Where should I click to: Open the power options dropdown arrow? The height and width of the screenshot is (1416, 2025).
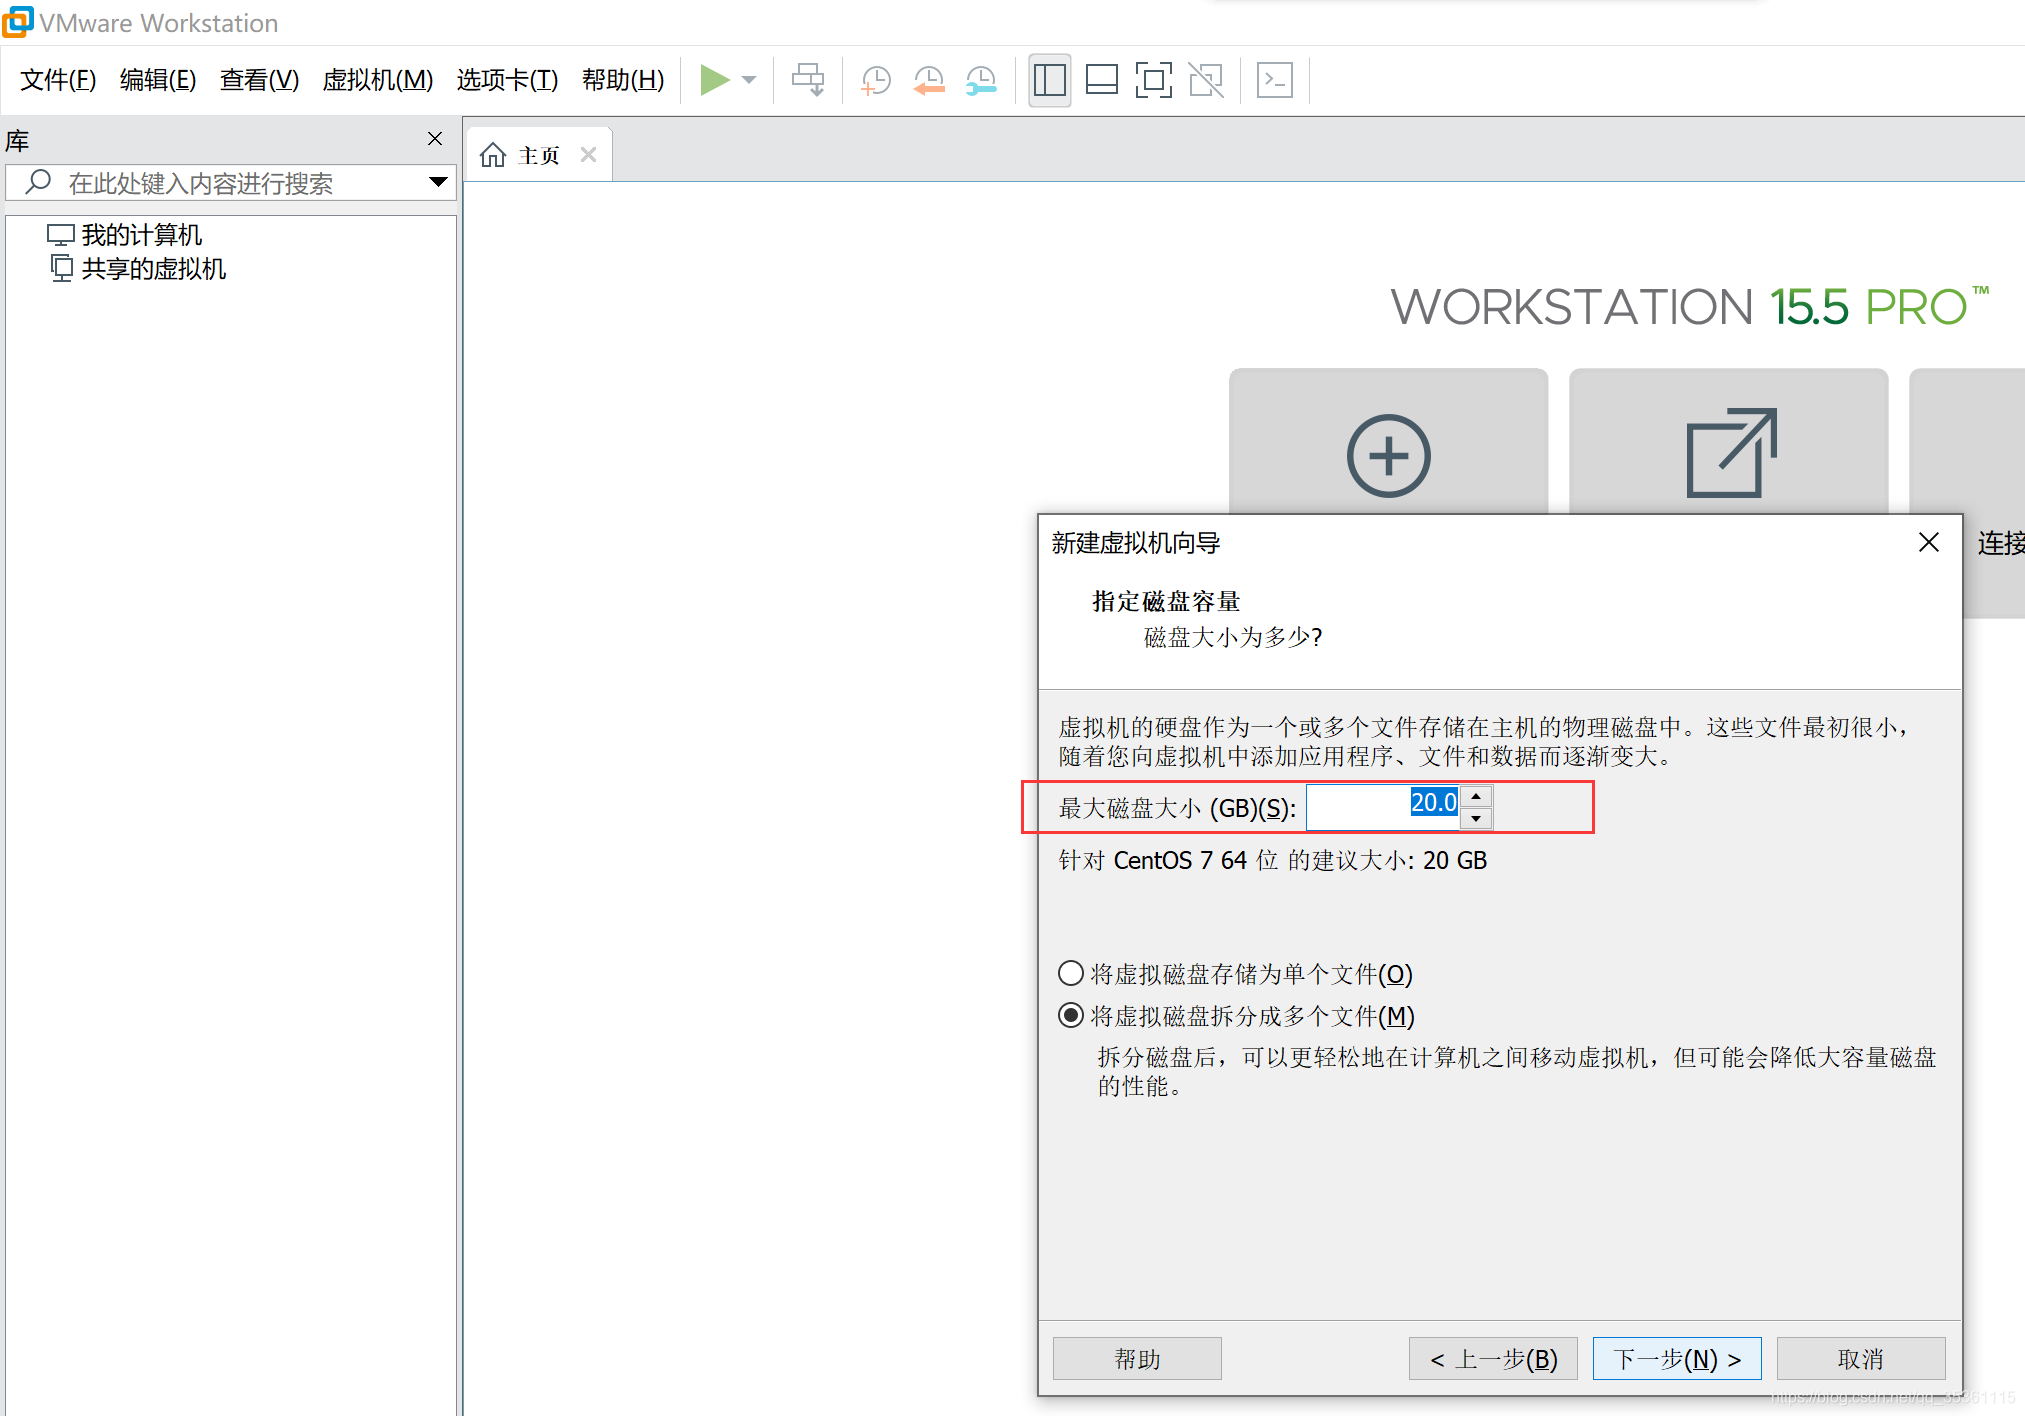click(749, 80)
